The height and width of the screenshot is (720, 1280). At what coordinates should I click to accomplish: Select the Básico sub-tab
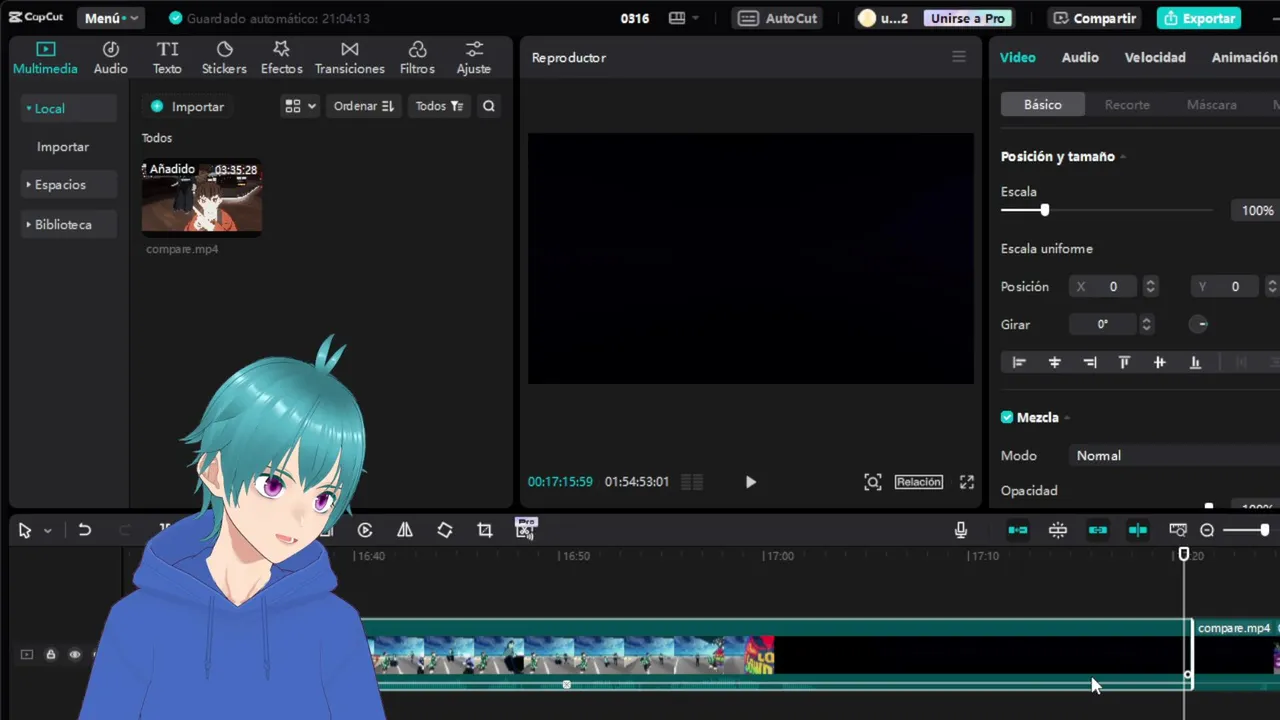click(1043, 104)
